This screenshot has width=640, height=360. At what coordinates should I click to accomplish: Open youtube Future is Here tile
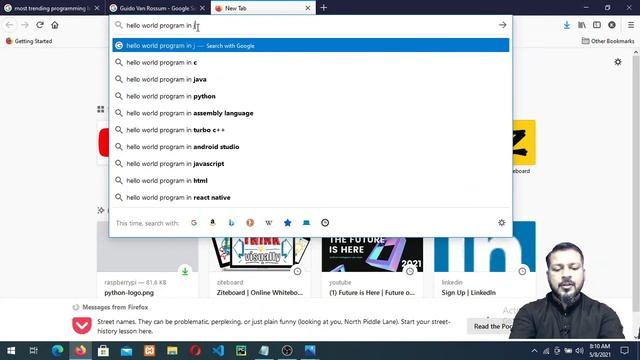tap(372, 267)
